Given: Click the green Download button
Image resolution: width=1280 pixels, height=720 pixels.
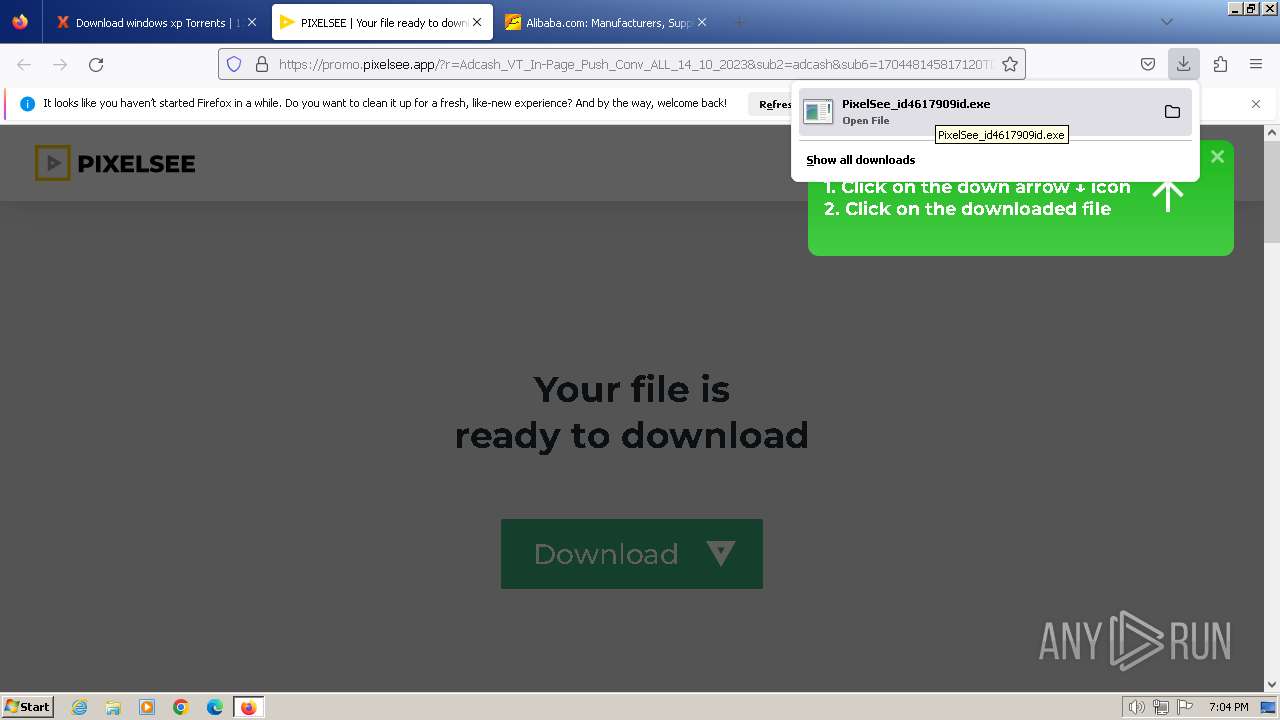Looking at the screenshot, I should (x=632, y=553).
